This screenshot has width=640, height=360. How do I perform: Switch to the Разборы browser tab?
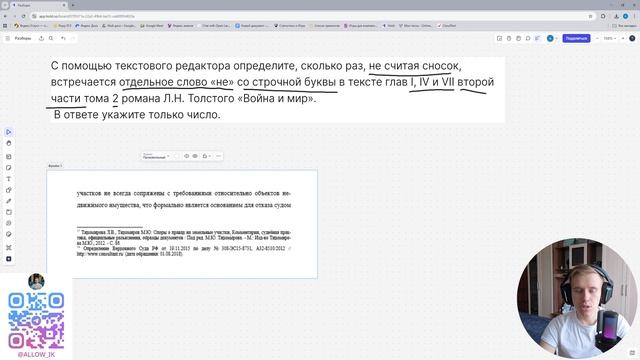point(39,5)
